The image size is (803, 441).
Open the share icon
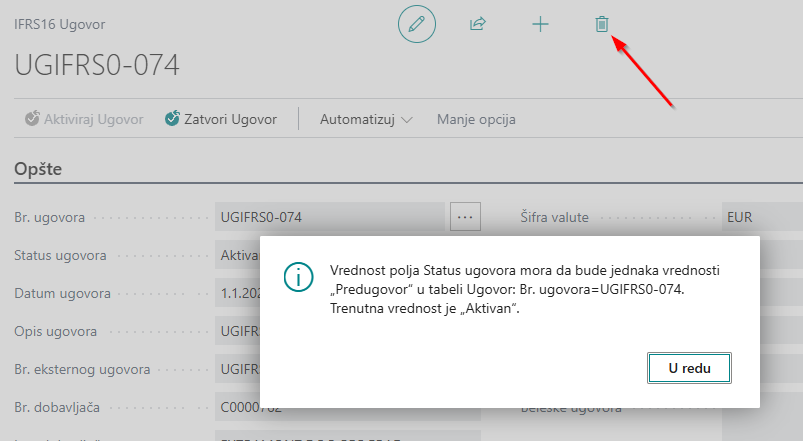pyautogui.click(x=478, y=24)
